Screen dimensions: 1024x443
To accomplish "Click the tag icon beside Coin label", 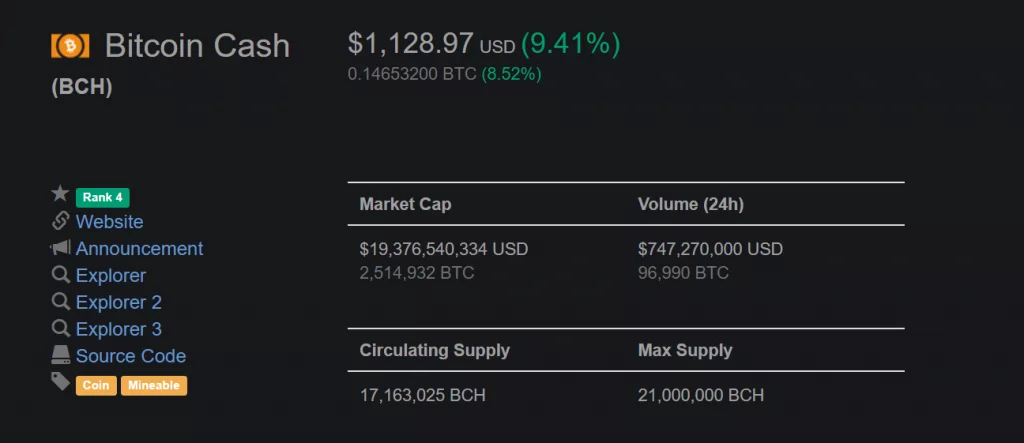I will 60,382.
